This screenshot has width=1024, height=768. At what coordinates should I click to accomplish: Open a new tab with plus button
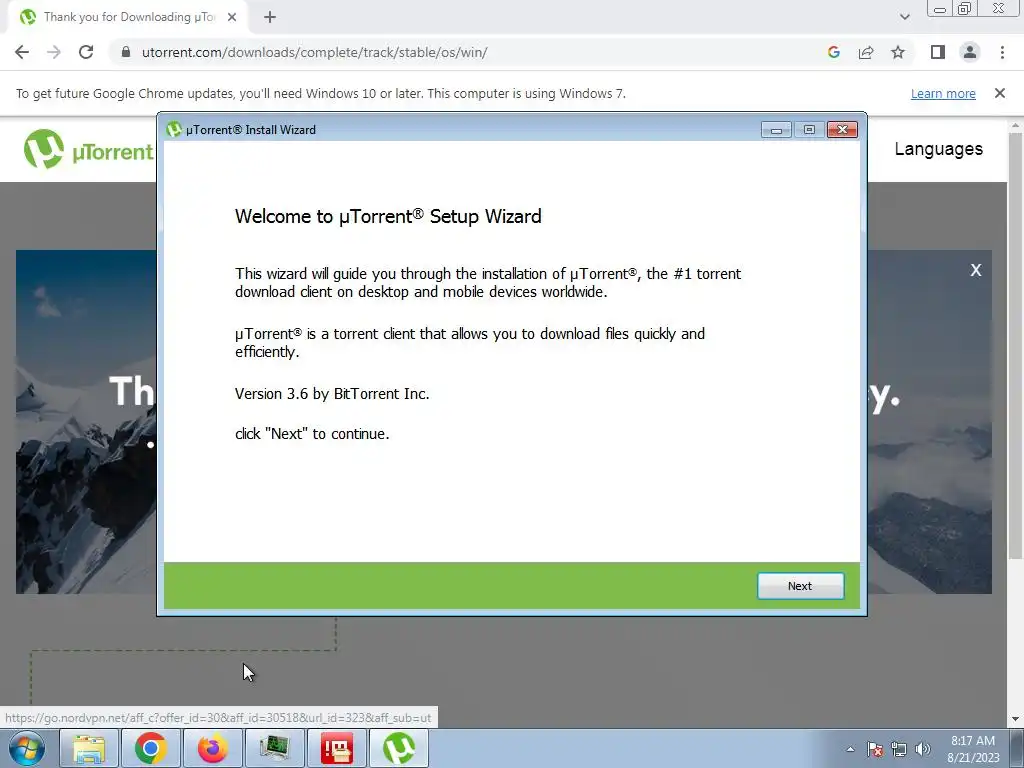(270, 17)
